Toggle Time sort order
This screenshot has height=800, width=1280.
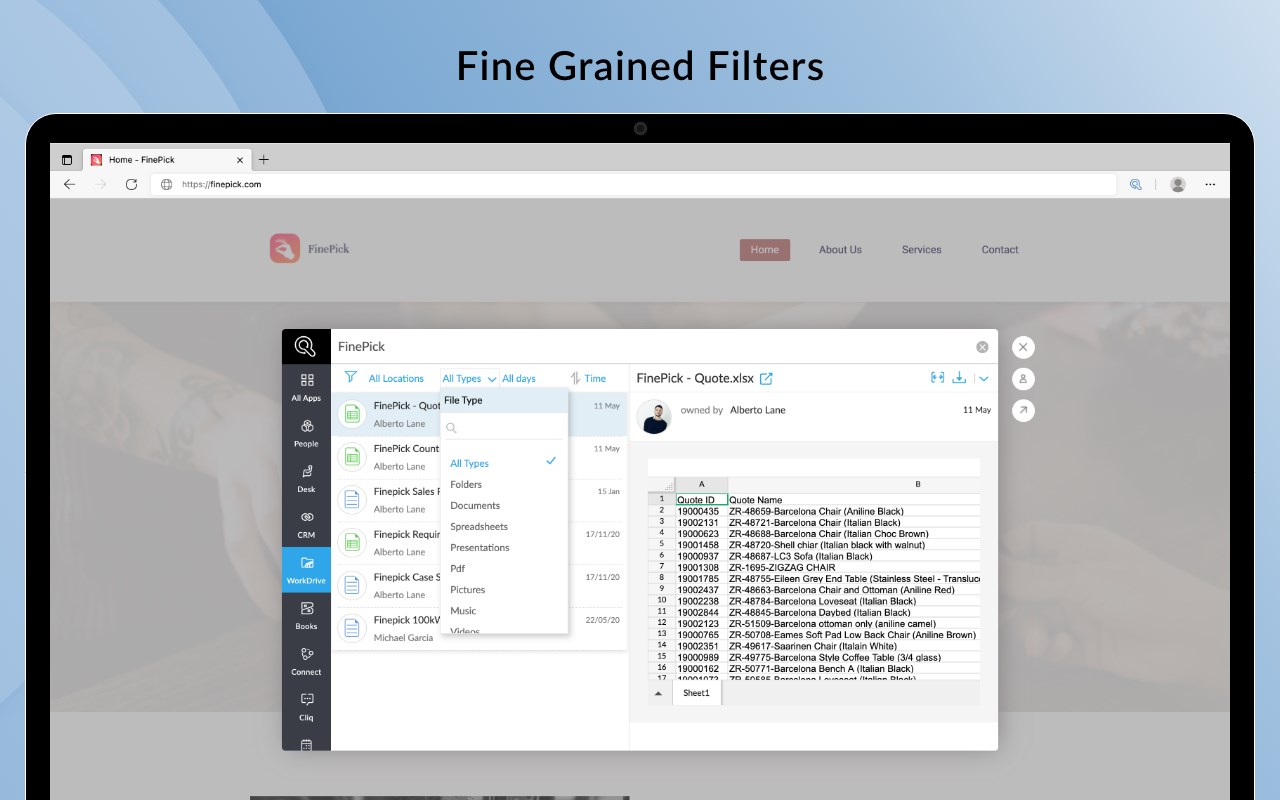click(588, 378)
